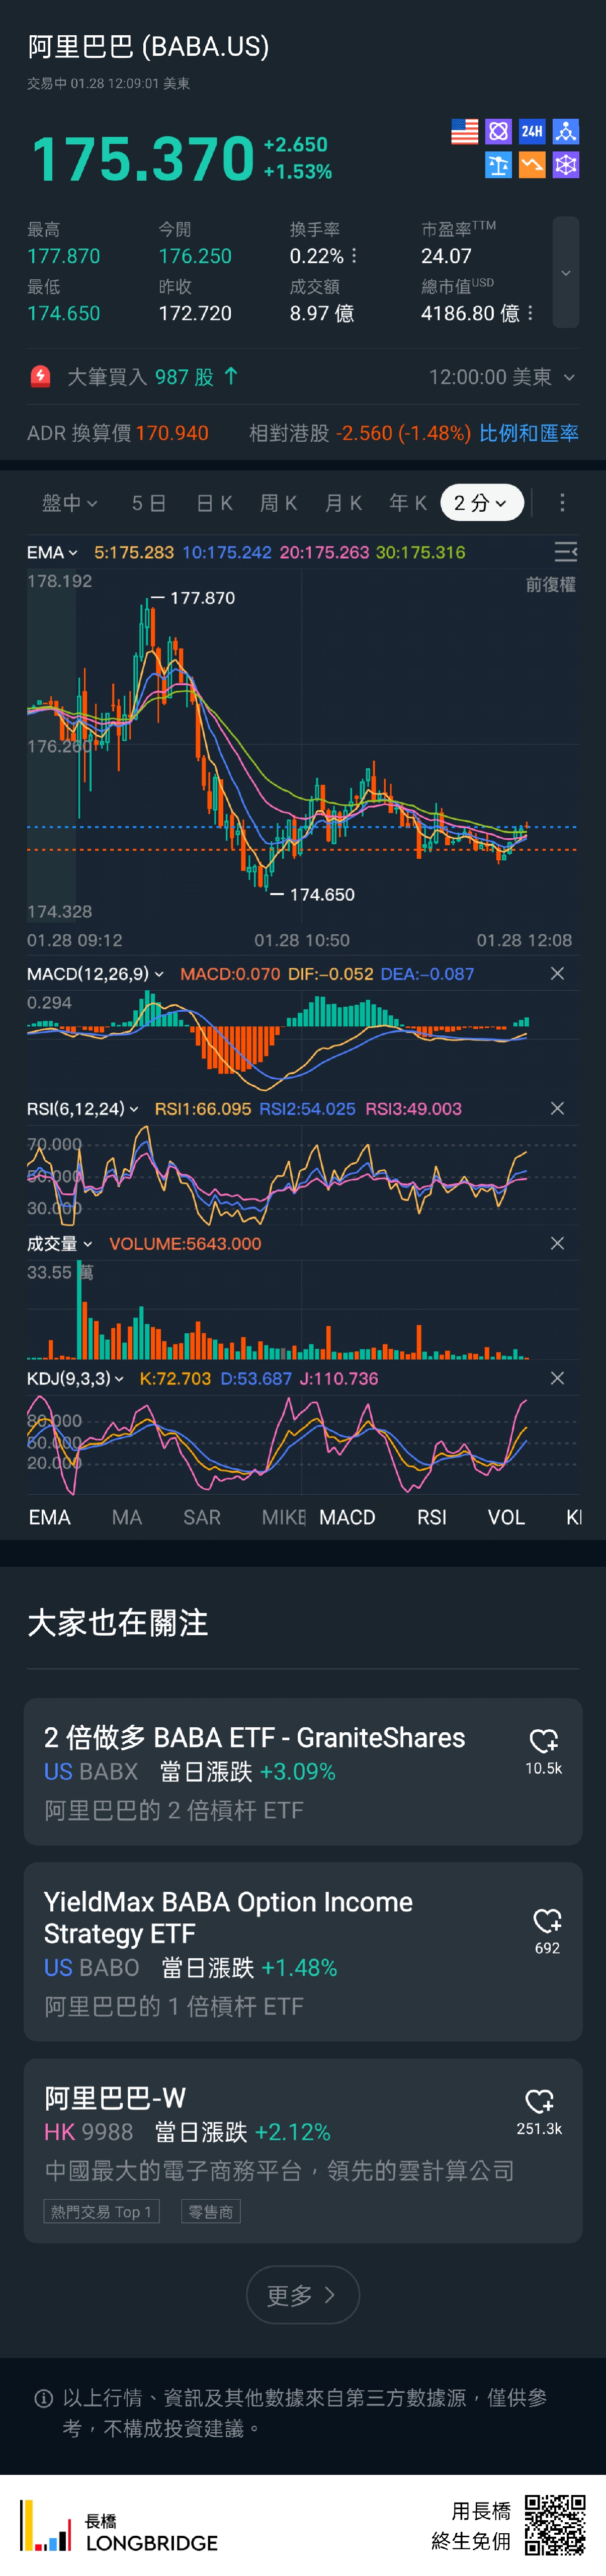The image size is (606, 2576).
Task: Open the 2 分 interval dropdown
Action: click(x=481, y=502)
